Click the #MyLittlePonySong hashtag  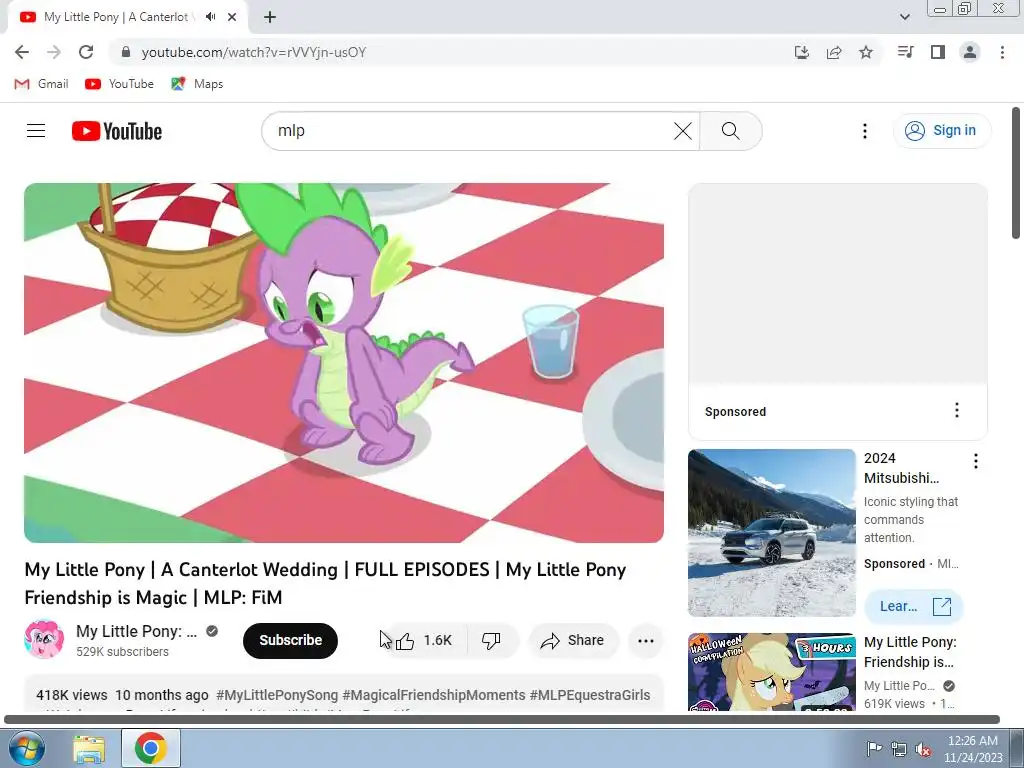(x=277, y=695)
